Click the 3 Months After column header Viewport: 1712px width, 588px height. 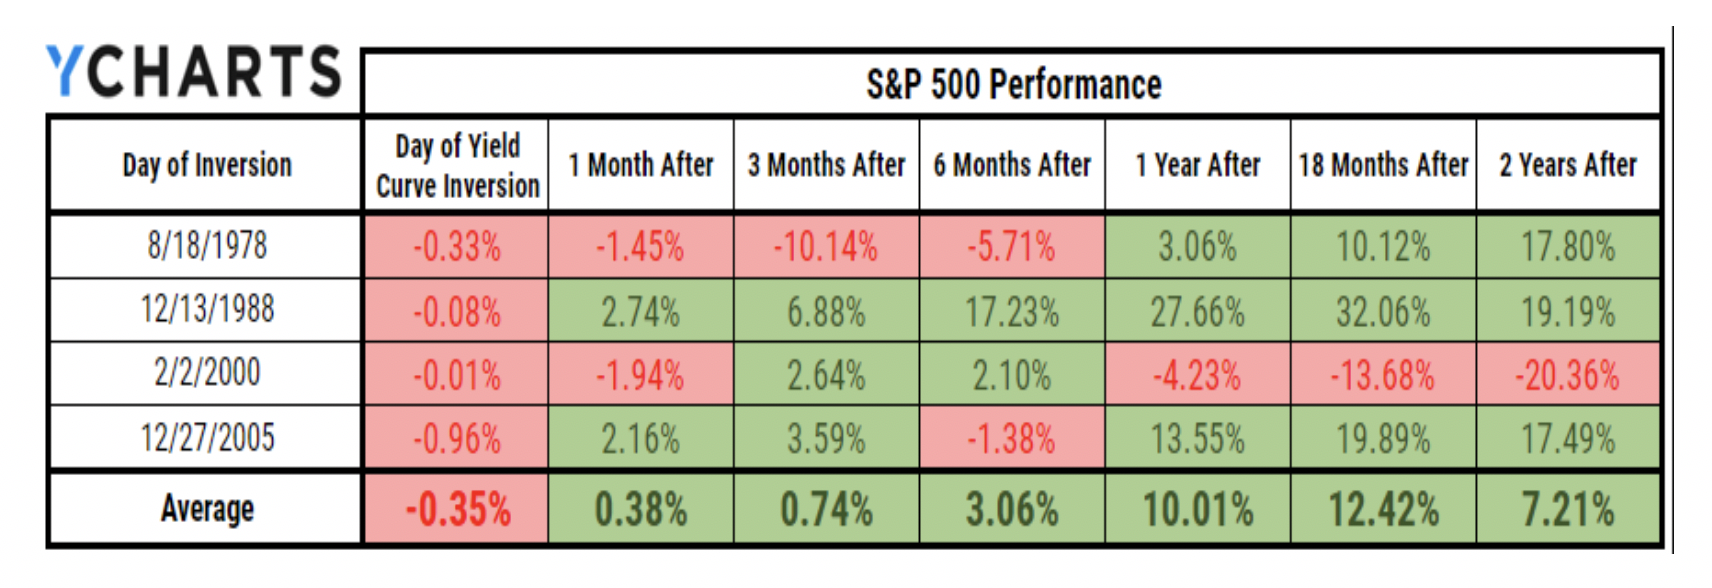pyautogui.click(x=826, y=165)
